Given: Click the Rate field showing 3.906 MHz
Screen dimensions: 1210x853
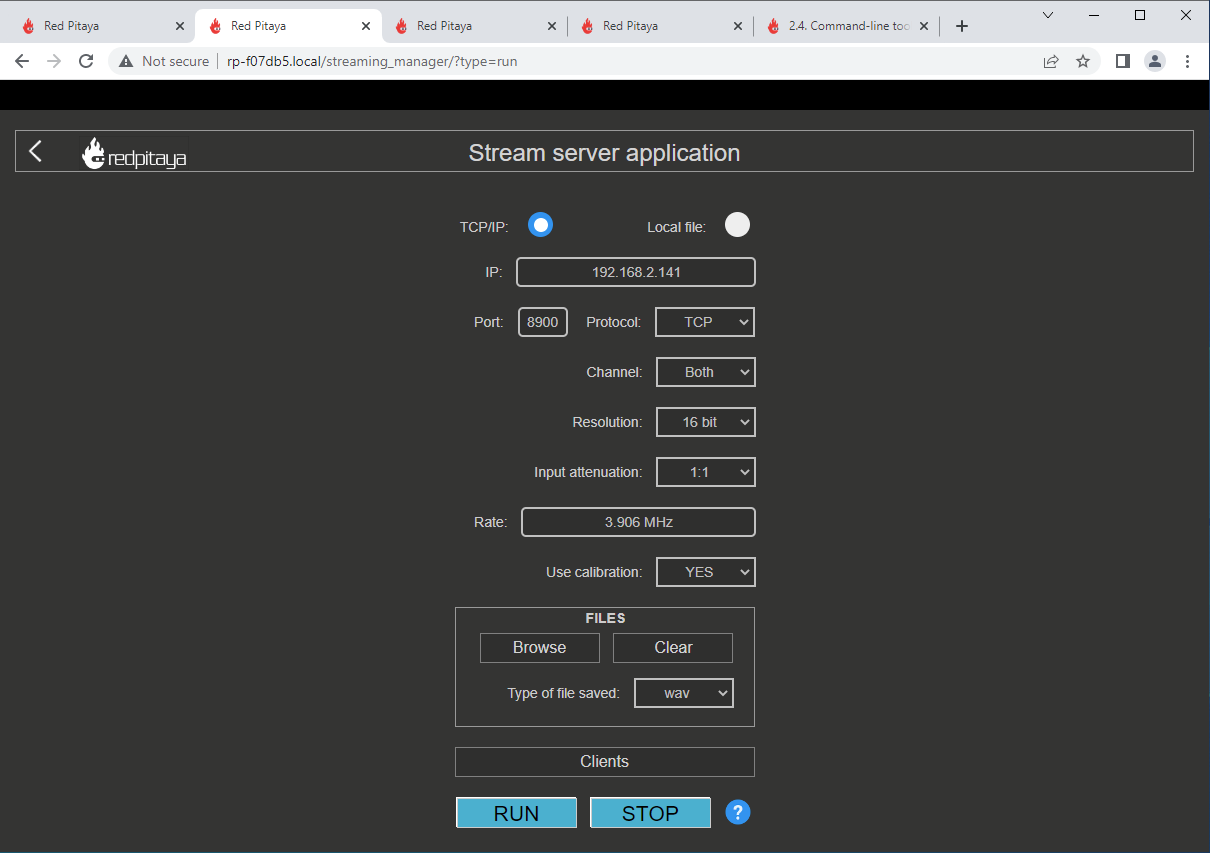Looking at the screenshot, I should pyautogui.click(x=638, y=522).
